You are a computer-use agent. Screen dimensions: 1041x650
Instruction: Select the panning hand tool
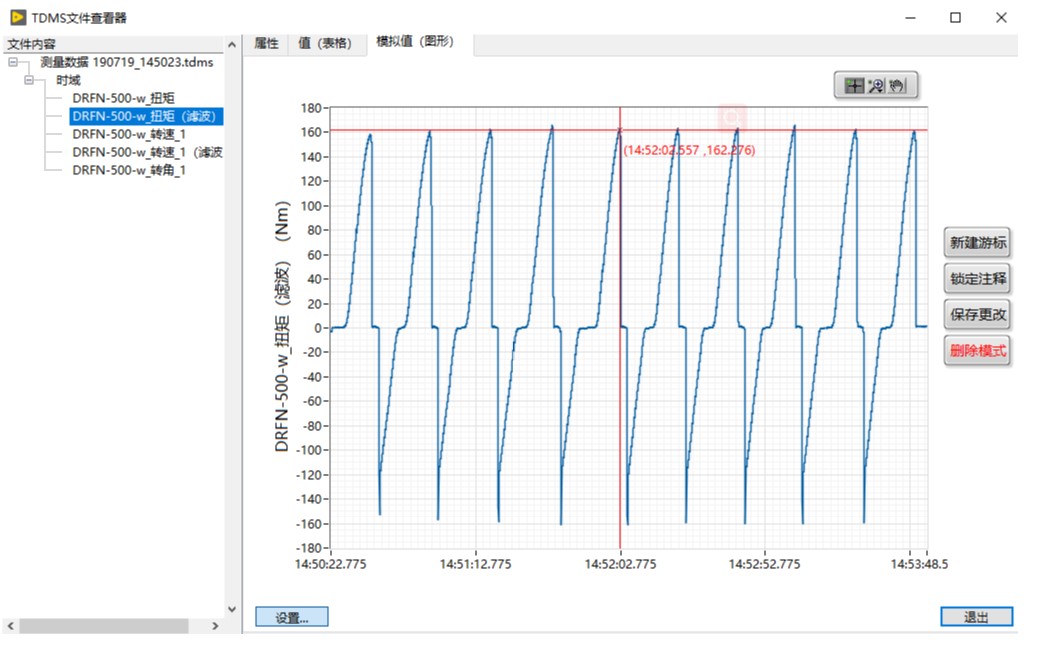(x=898, y=86)
